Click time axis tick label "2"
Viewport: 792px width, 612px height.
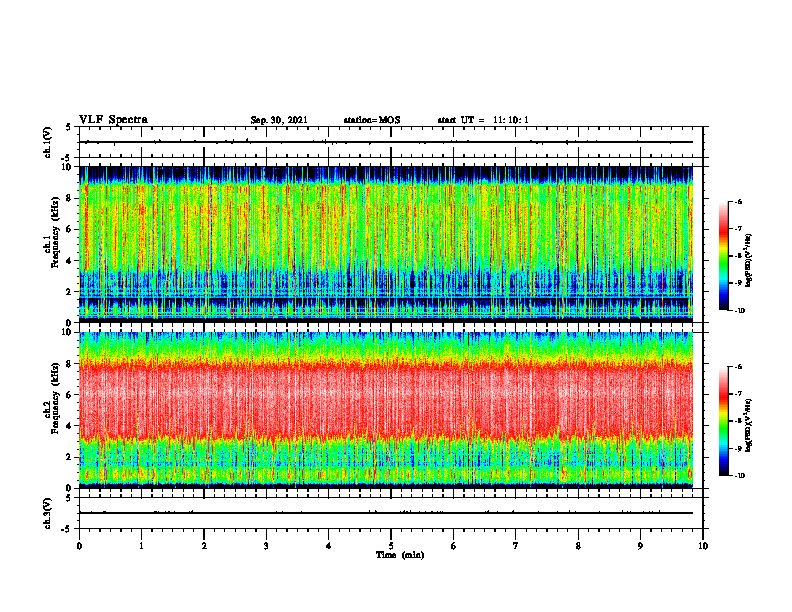(204, 546)
